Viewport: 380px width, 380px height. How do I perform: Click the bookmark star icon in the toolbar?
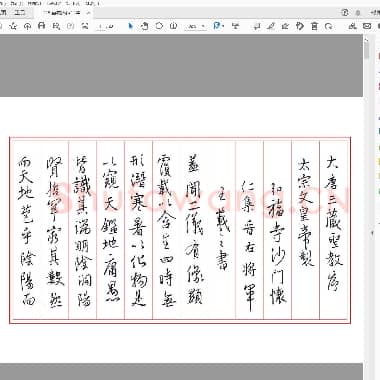[x=13, y=26]
